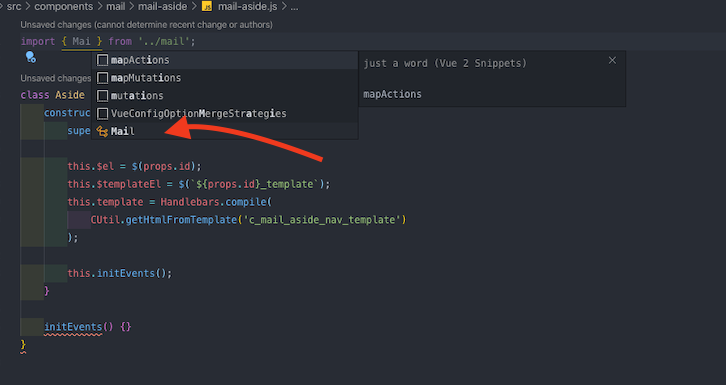This screenshot has height=385, width=726.
Task: Choose the mapMutations completion item
Action: pyautogui.click(x=225, y=78)
